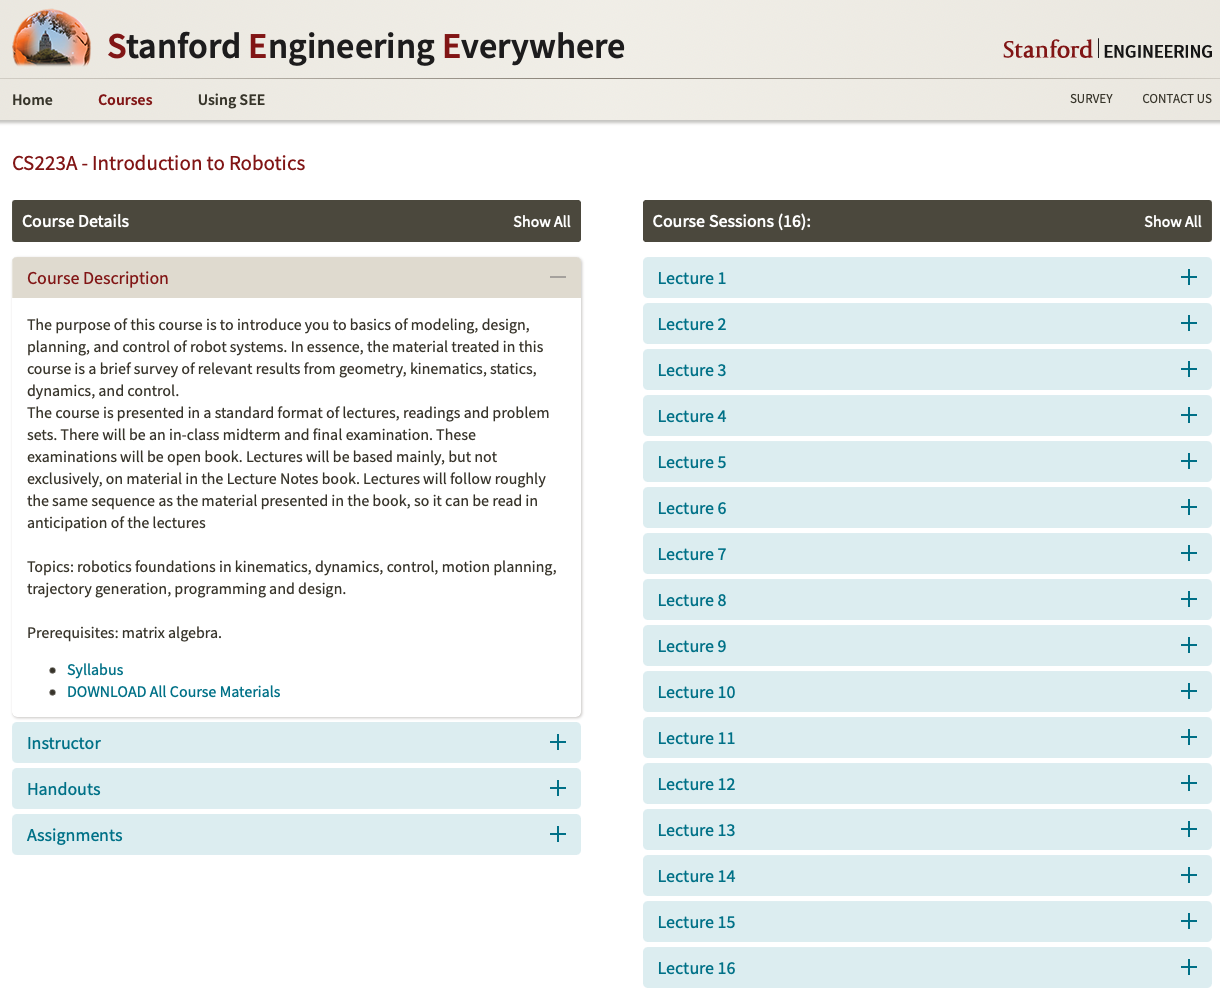Click Show All in Course Sessions
Image resolution: width=1220 pixels, height=997 pixels.
point(1173,222)
